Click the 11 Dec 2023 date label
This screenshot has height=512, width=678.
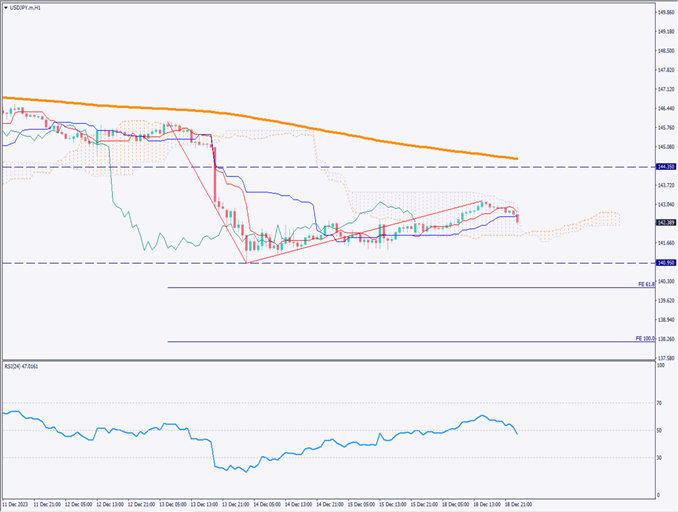[18, 504]
